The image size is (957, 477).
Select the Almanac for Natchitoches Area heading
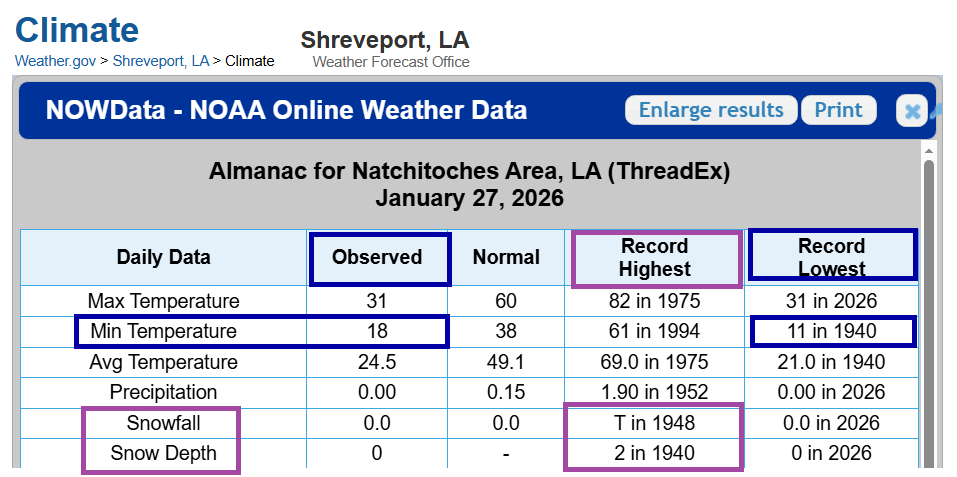pos(469,171)
